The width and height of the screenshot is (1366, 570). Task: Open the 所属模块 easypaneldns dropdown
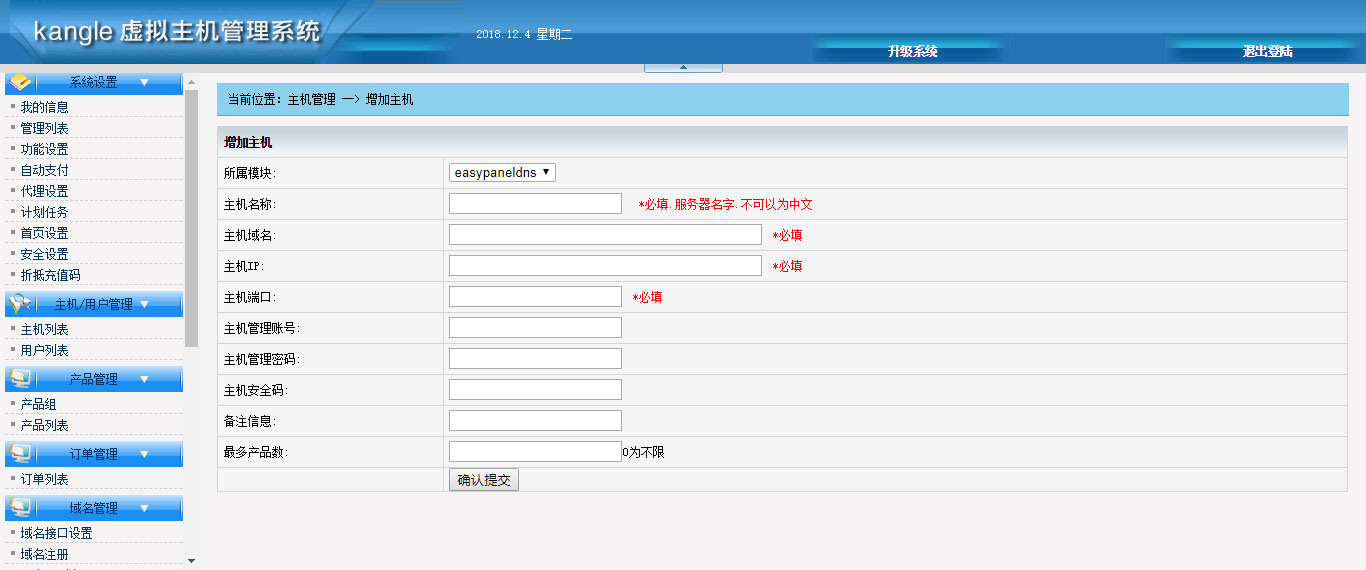(x=502, y=172)
